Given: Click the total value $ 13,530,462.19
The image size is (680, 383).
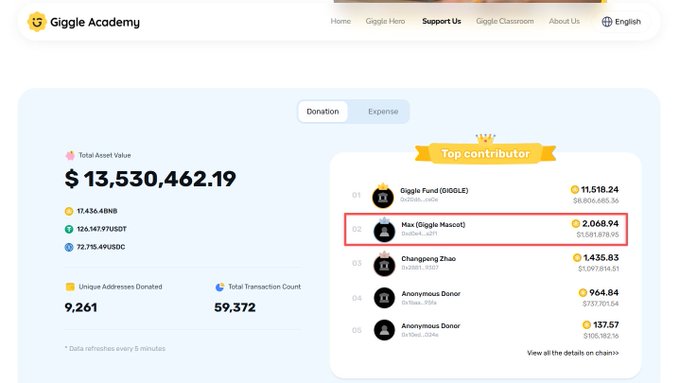Looking at the screenshot, I should (x=150, y=179).
